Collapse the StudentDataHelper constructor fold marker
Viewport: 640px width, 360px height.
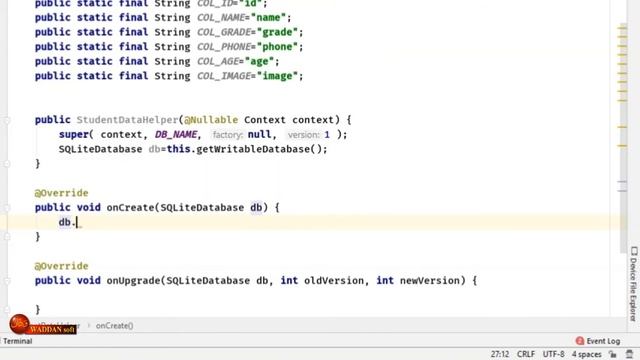pyautogui.click(x=7, y=120)
